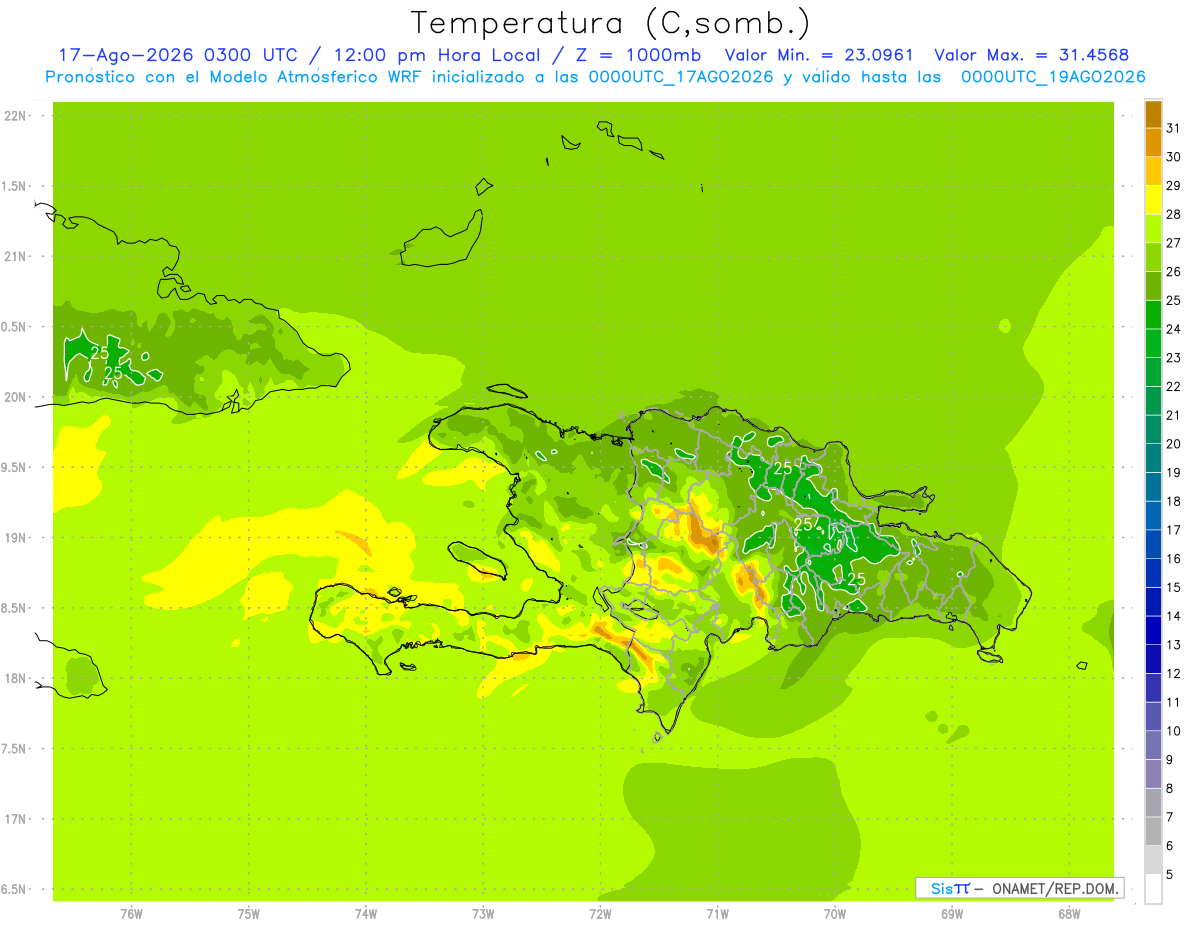Click the 71W longitude axis label
The width and height of the screenshot is (1200, 927).
click(x=717, y=914)
